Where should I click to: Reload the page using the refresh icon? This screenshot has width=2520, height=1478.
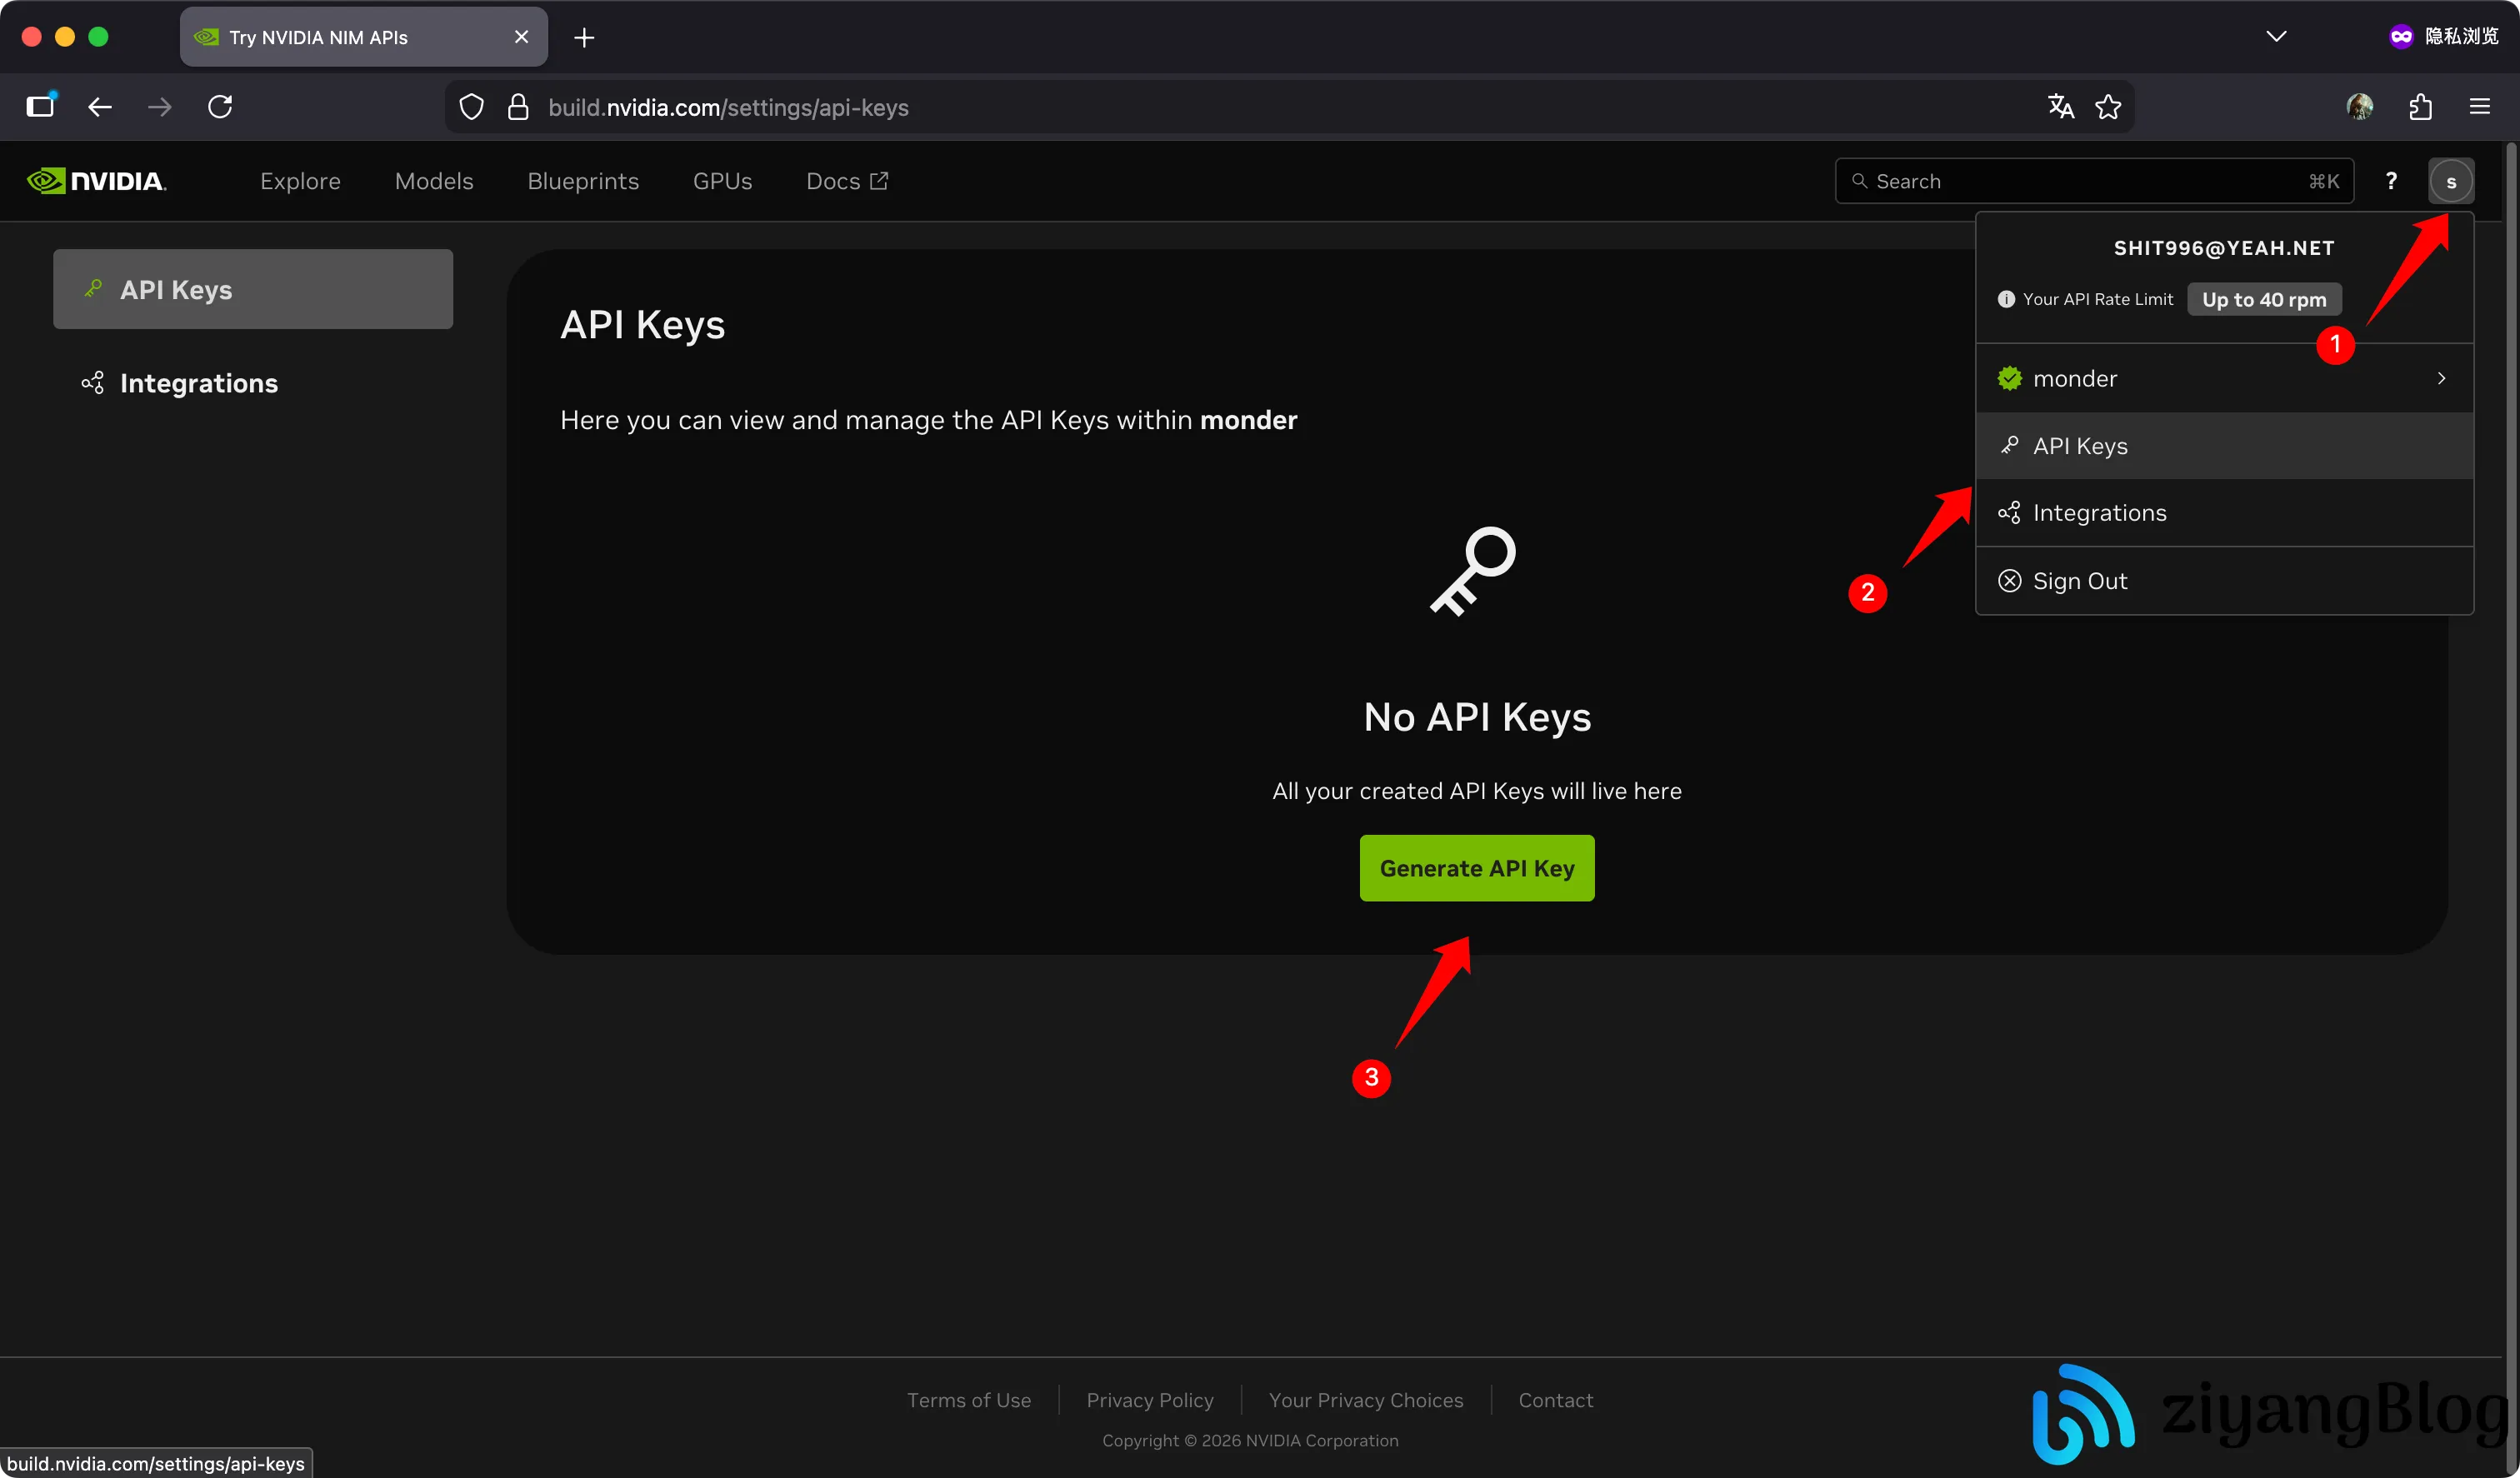click(220, 107)
